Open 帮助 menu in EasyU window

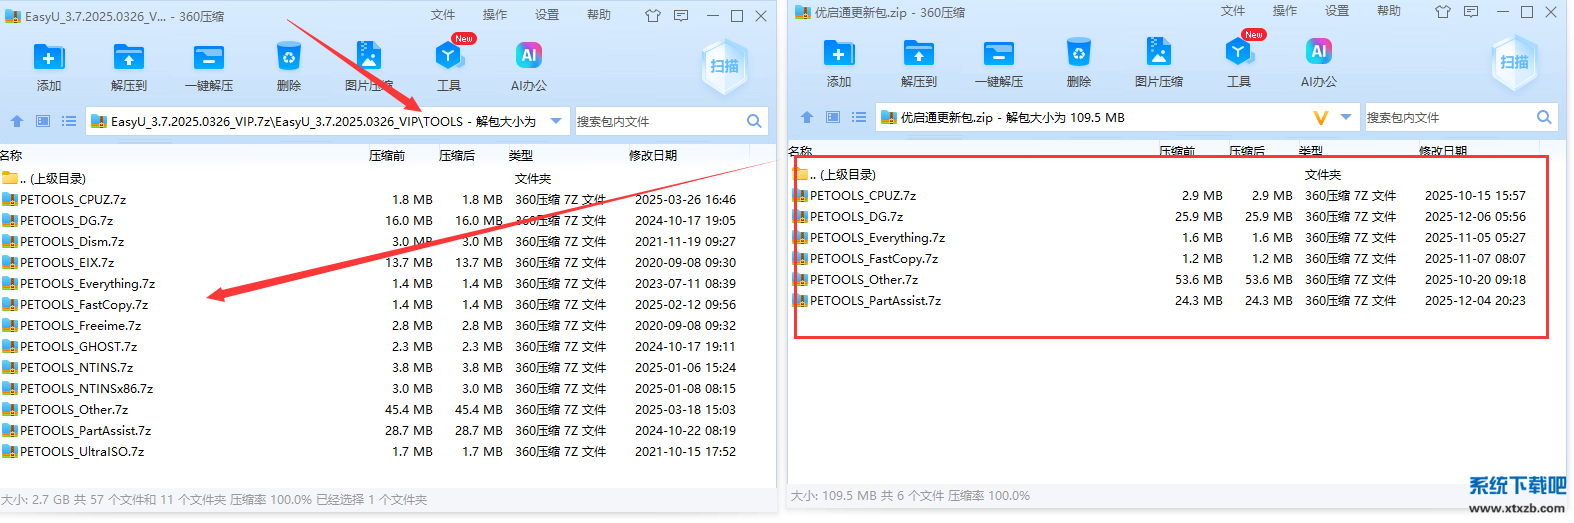pos(599,15)
